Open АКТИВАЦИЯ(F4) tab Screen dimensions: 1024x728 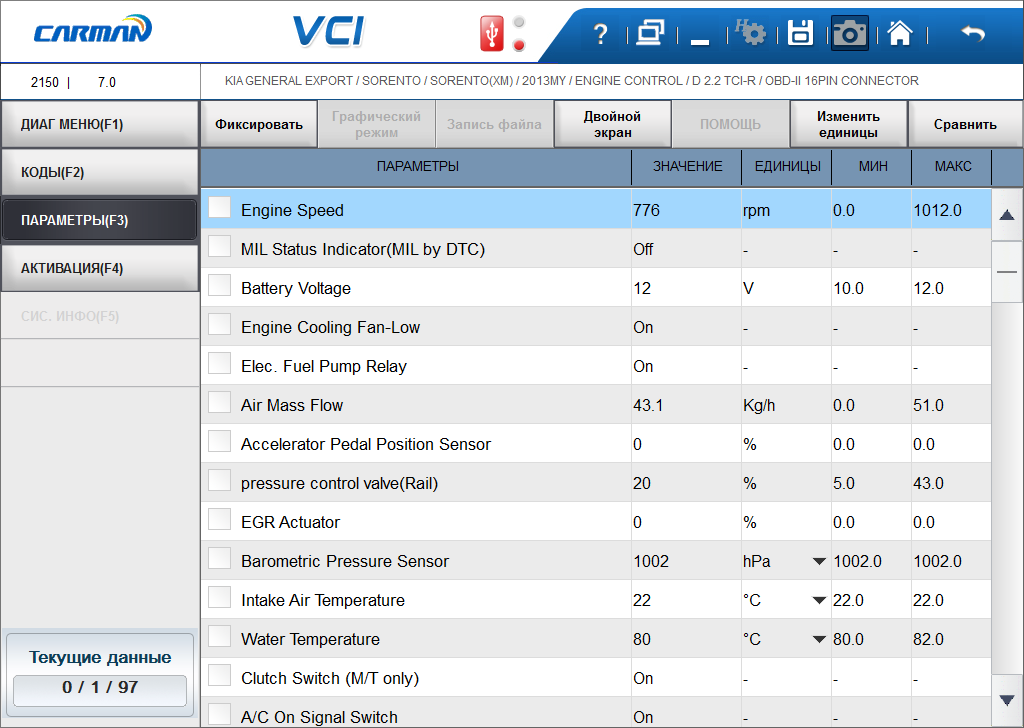(x=100, y=268)
